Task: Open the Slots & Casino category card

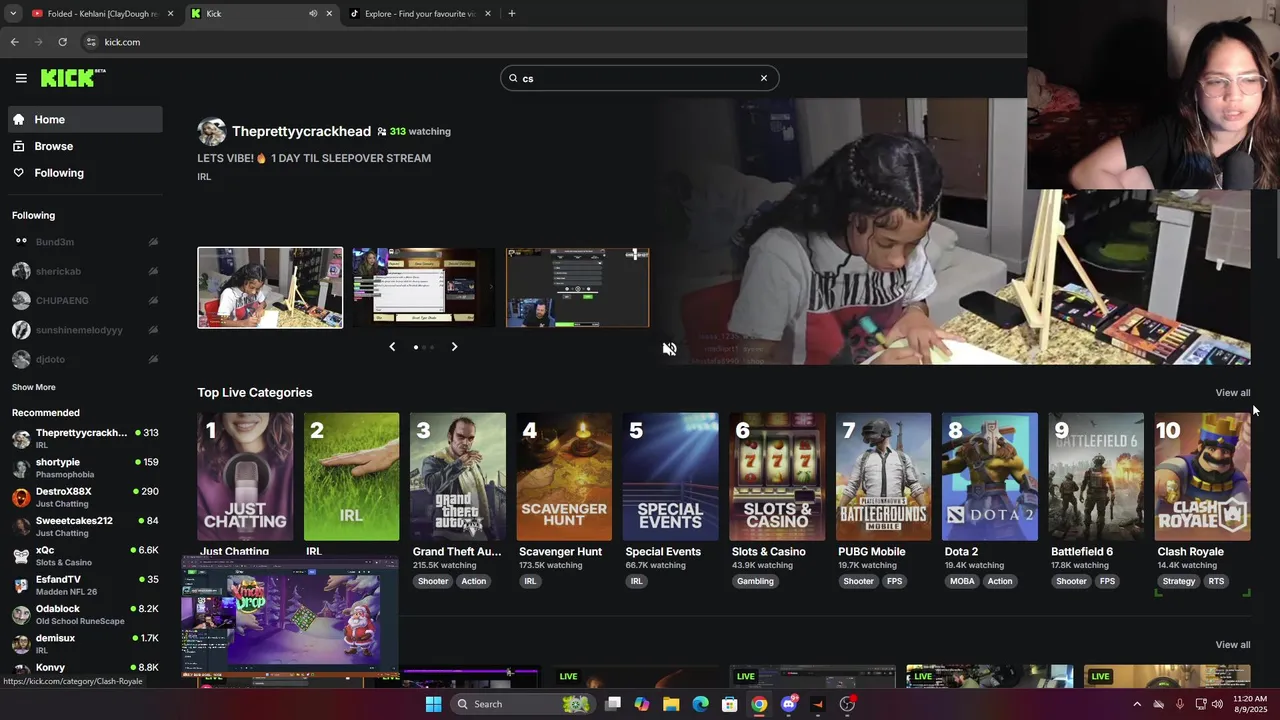Action: 777,477
